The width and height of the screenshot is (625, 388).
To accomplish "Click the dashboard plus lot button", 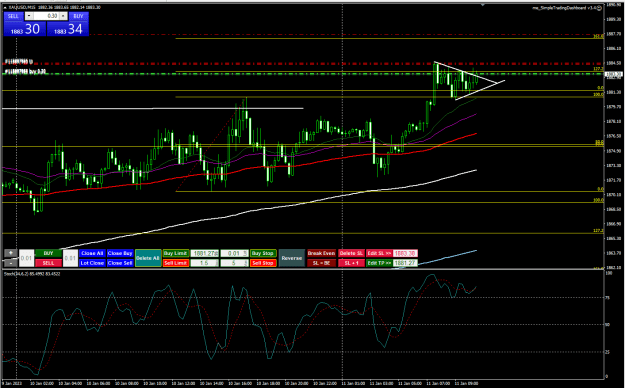I will point(11,253).
